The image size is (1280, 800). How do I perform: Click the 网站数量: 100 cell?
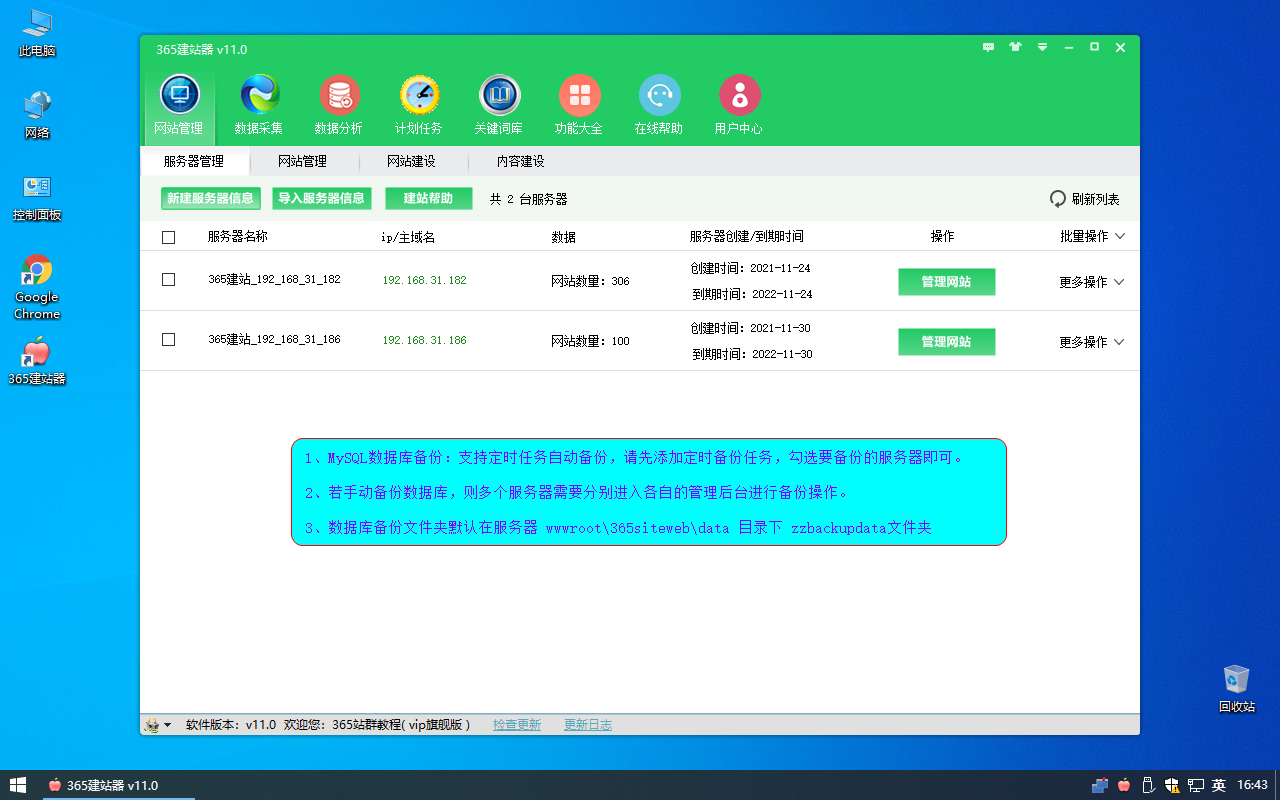click(x=590, y=342)
